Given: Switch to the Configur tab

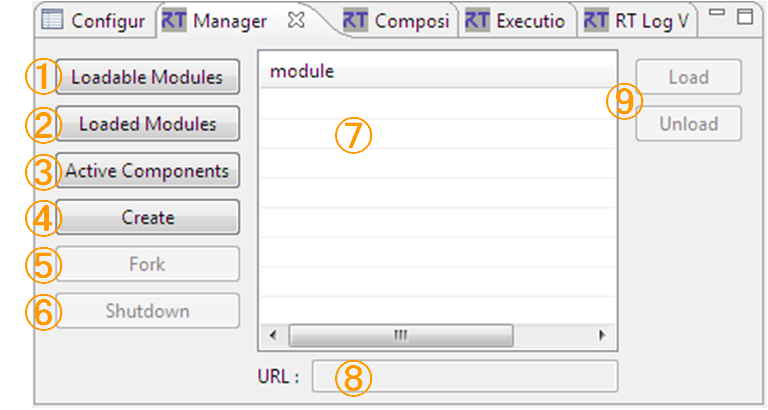Looking at the screenshot, I should click(x=93, y=21).
